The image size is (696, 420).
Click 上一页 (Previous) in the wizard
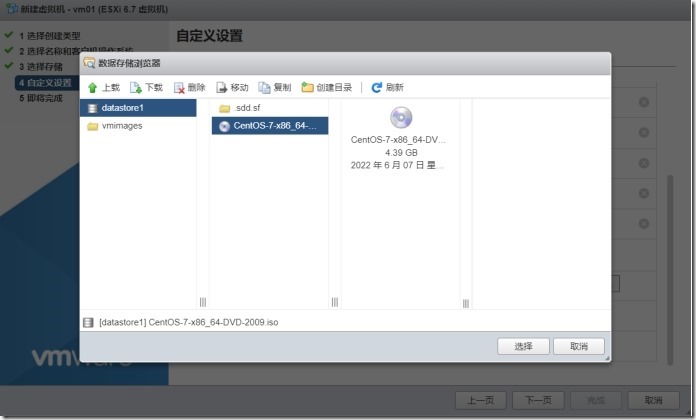(481, 400)
